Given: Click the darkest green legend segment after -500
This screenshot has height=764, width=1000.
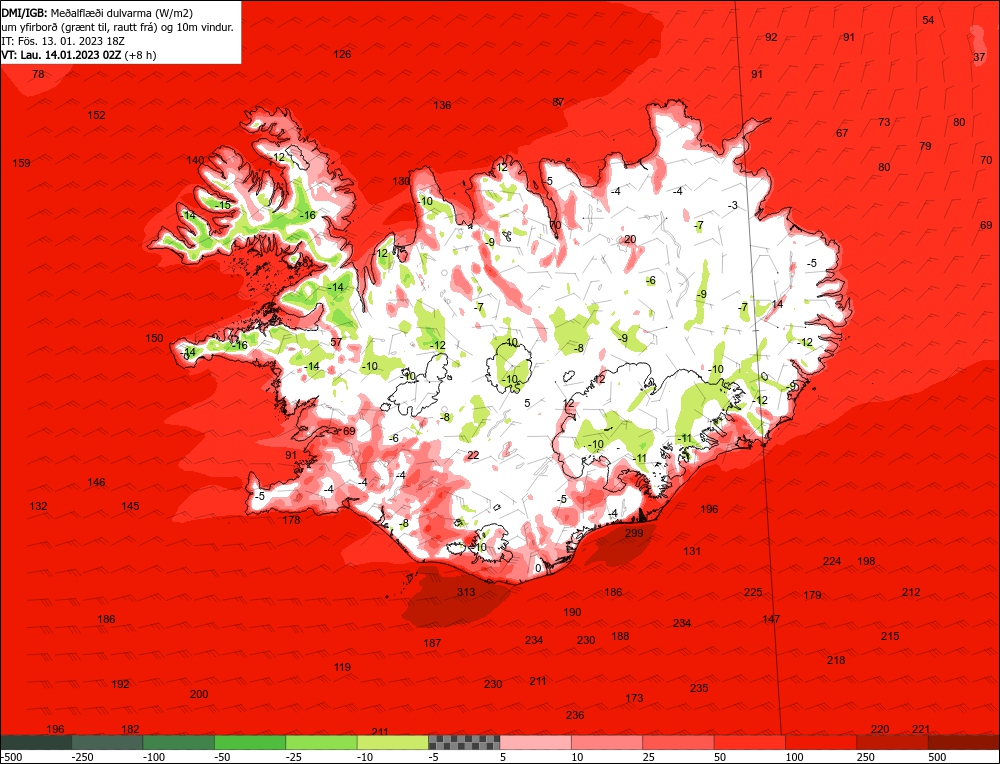Looking at the screenshot, I should pyautogui.click(x=36, y=742).
